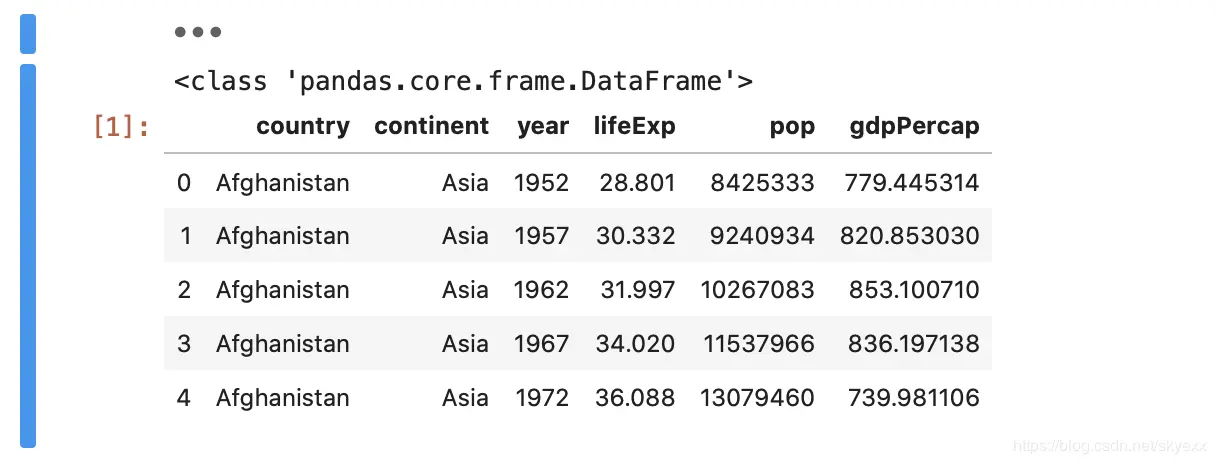Click Afghanistan in row 4

[282, 398]
